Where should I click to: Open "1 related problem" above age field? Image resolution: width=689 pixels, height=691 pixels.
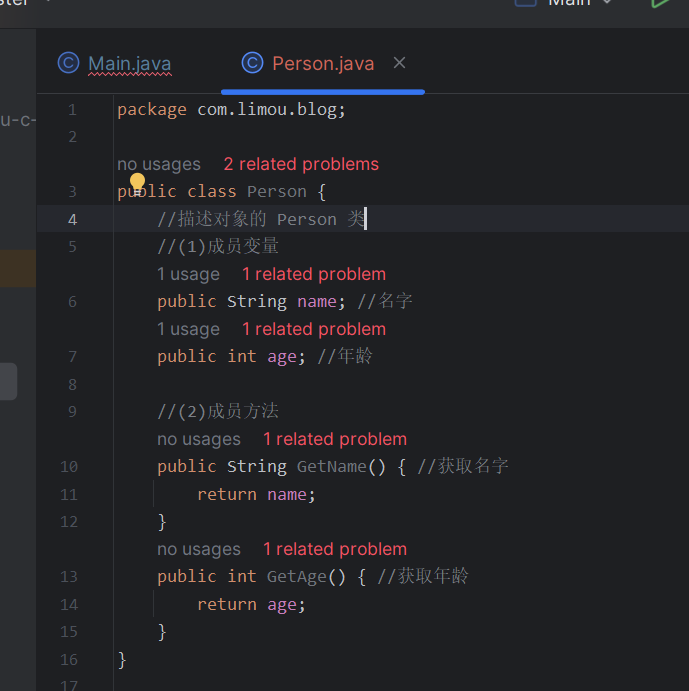click(313, 329)
